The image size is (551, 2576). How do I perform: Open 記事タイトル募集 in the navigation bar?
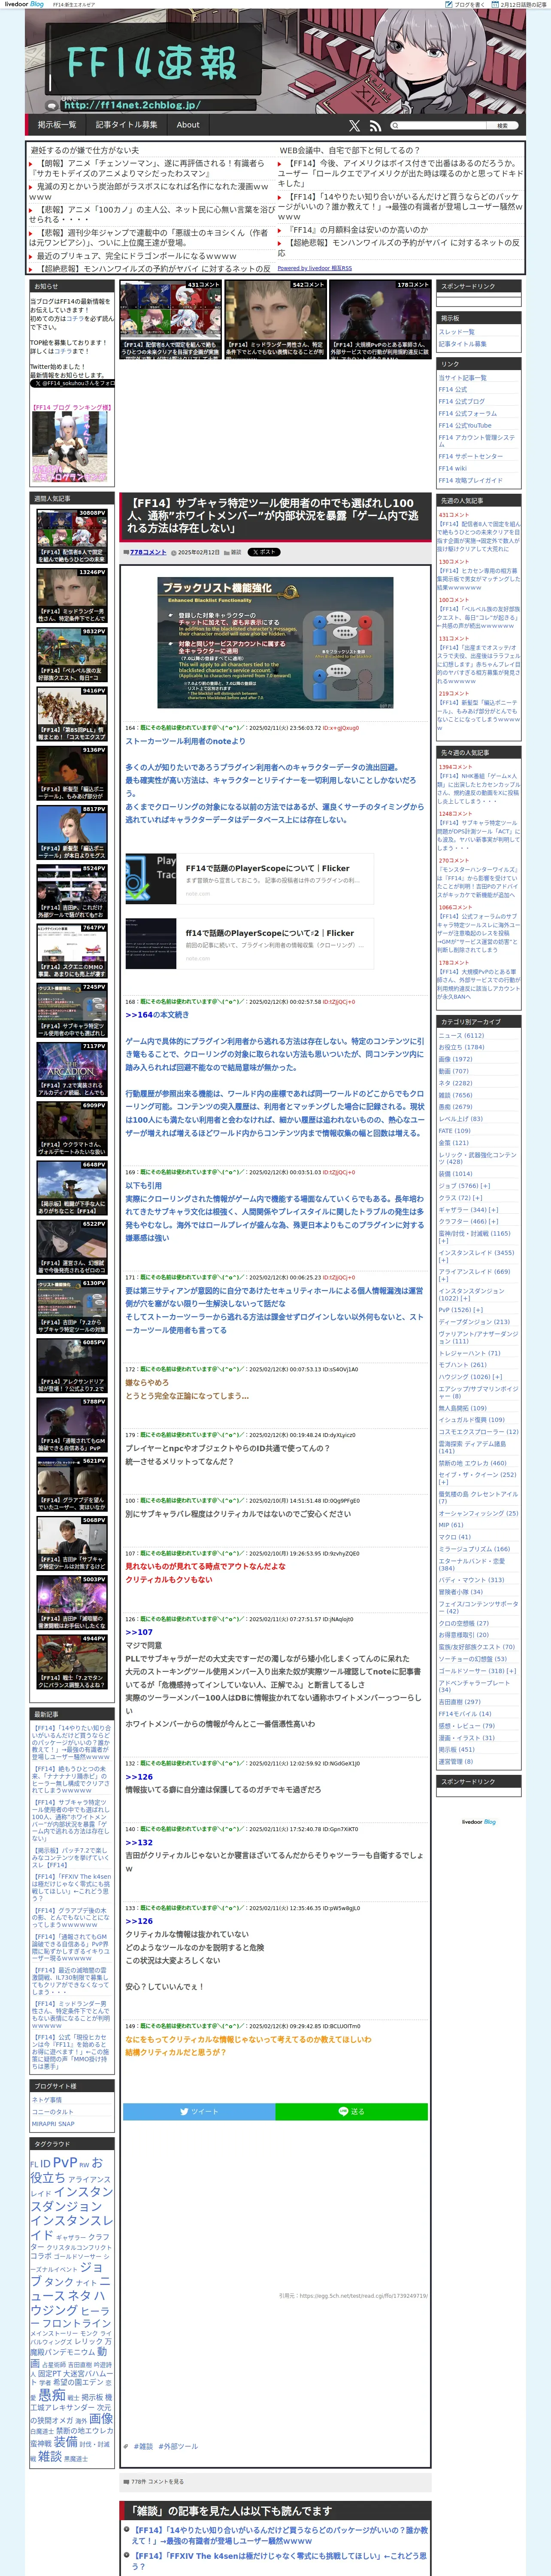(126, 125)
